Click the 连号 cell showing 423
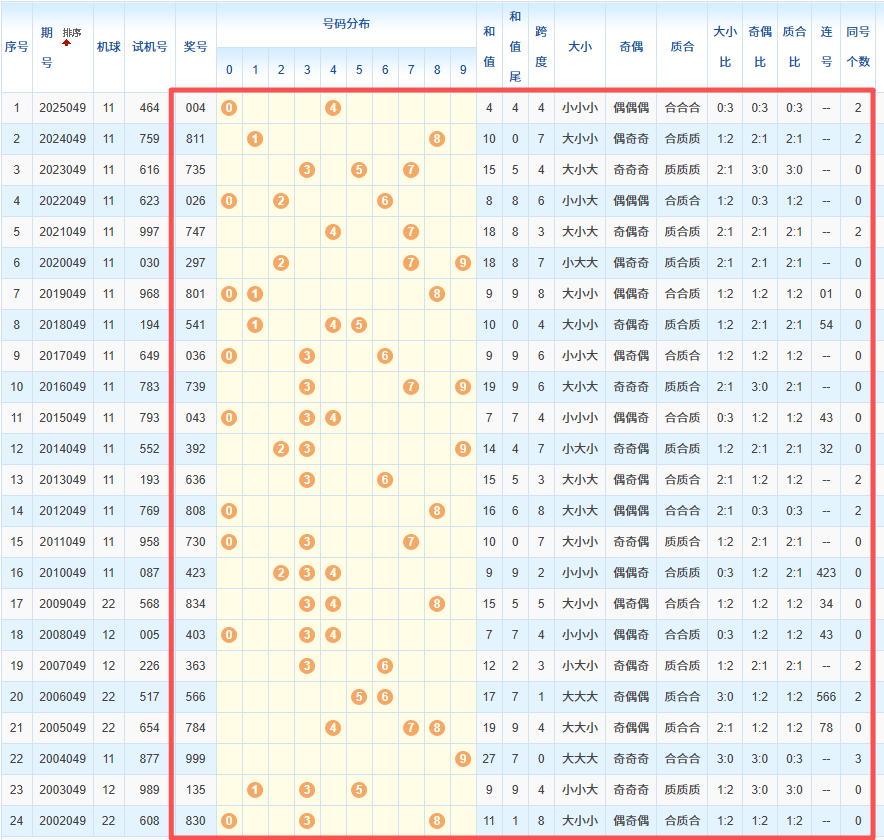This screenshot has height=840, width=884. click(x=826, y=573)
